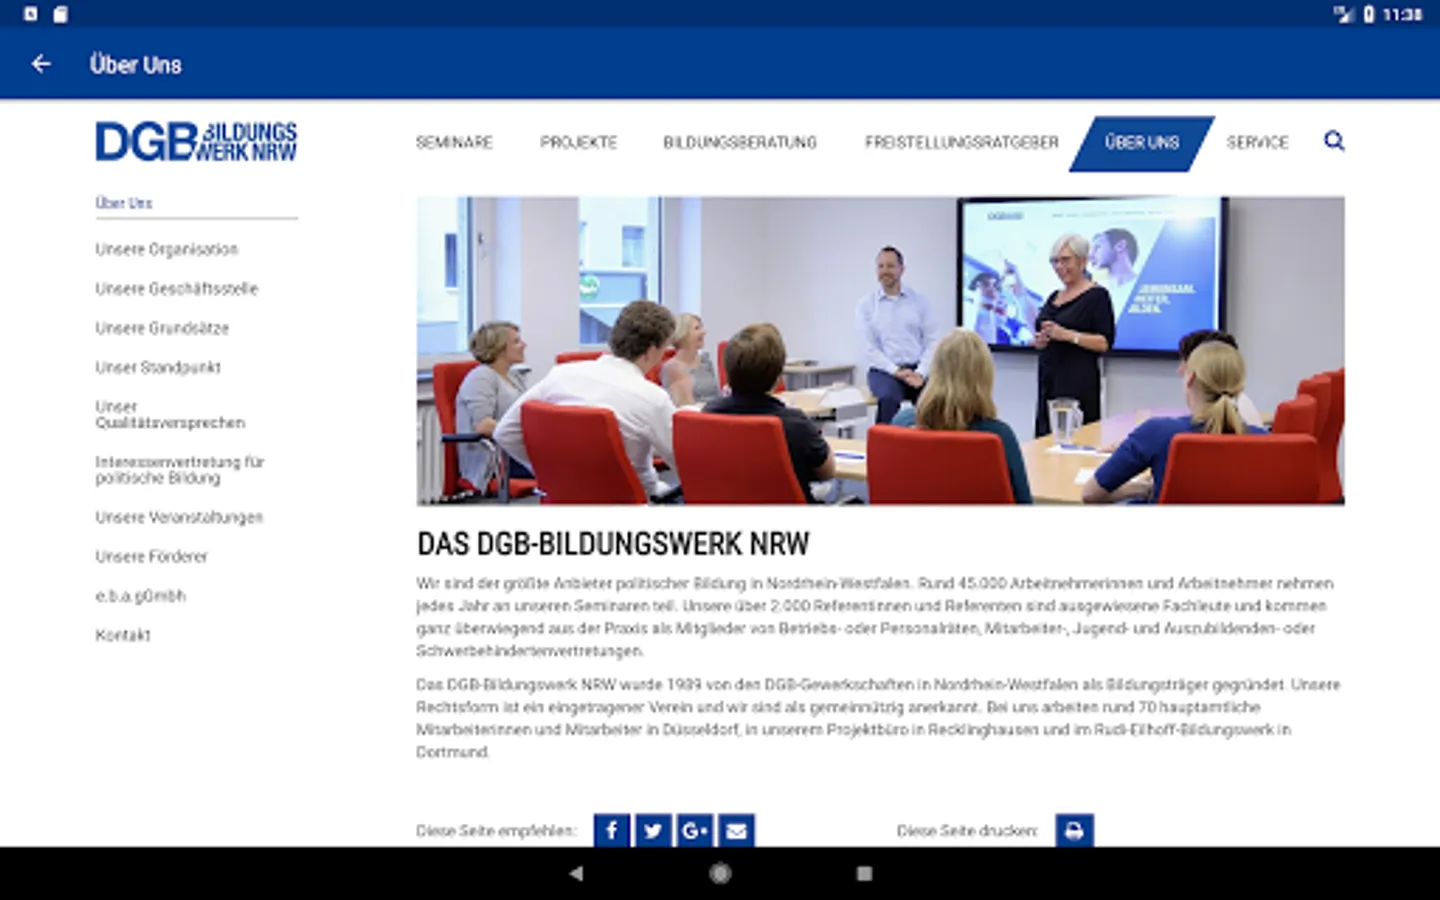Open the Freistellungsratgeber menu item
The image size is (1440, 900).
[961, 142]
